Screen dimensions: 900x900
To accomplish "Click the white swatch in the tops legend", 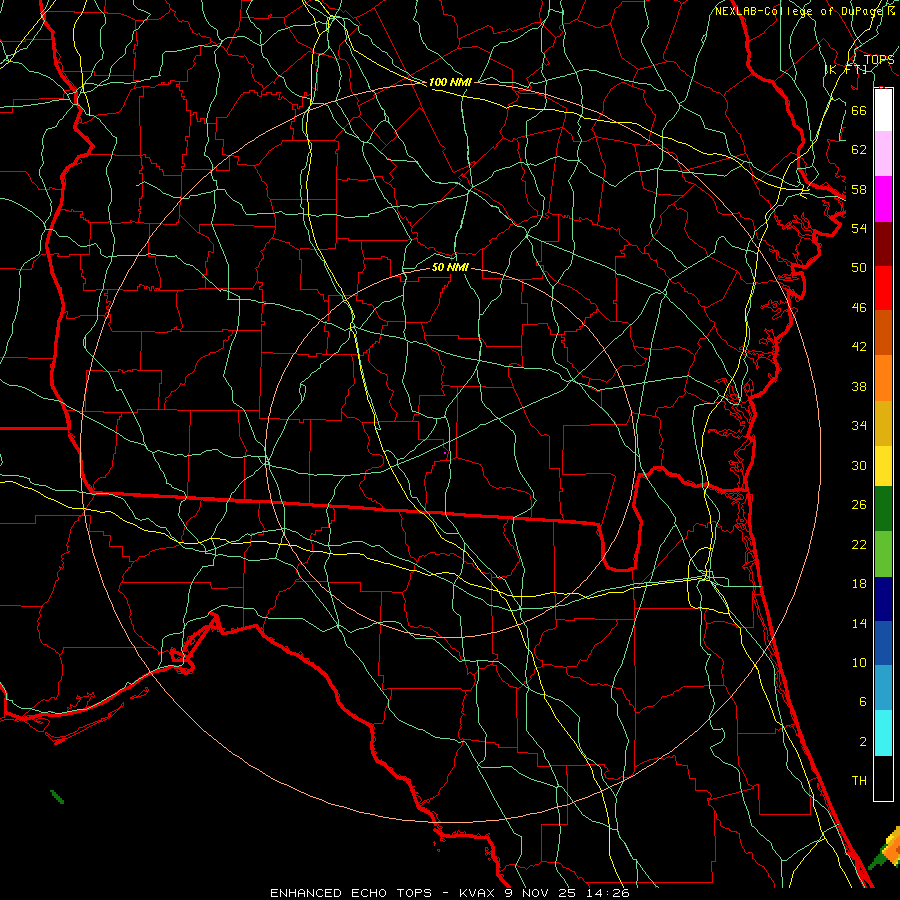I will point(883,110).
